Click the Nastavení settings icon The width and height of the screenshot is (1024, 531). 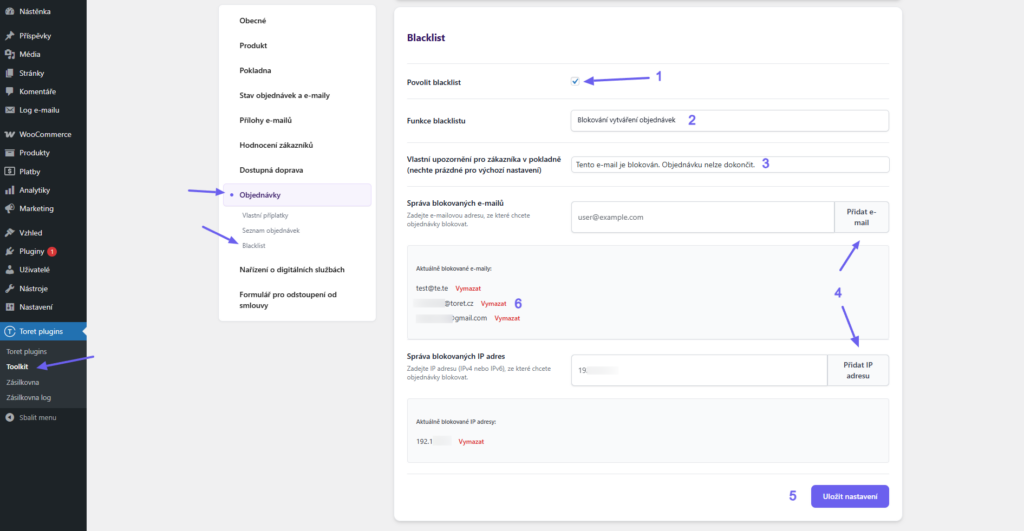point(10,306)
